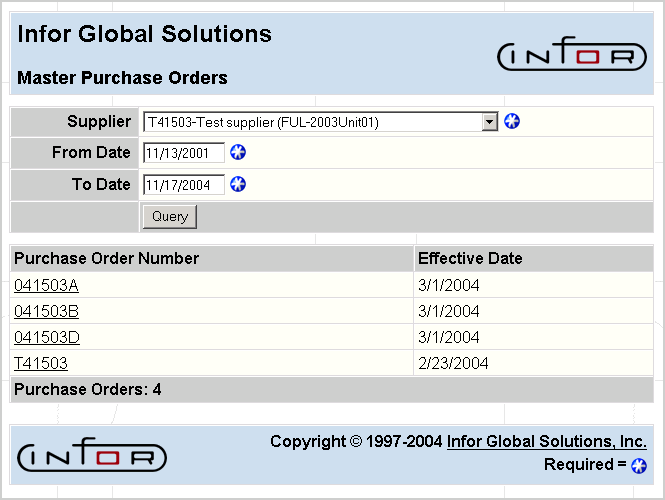Open purchase order 041503A
The image size is (665, 500).
(x=46, y=286)
